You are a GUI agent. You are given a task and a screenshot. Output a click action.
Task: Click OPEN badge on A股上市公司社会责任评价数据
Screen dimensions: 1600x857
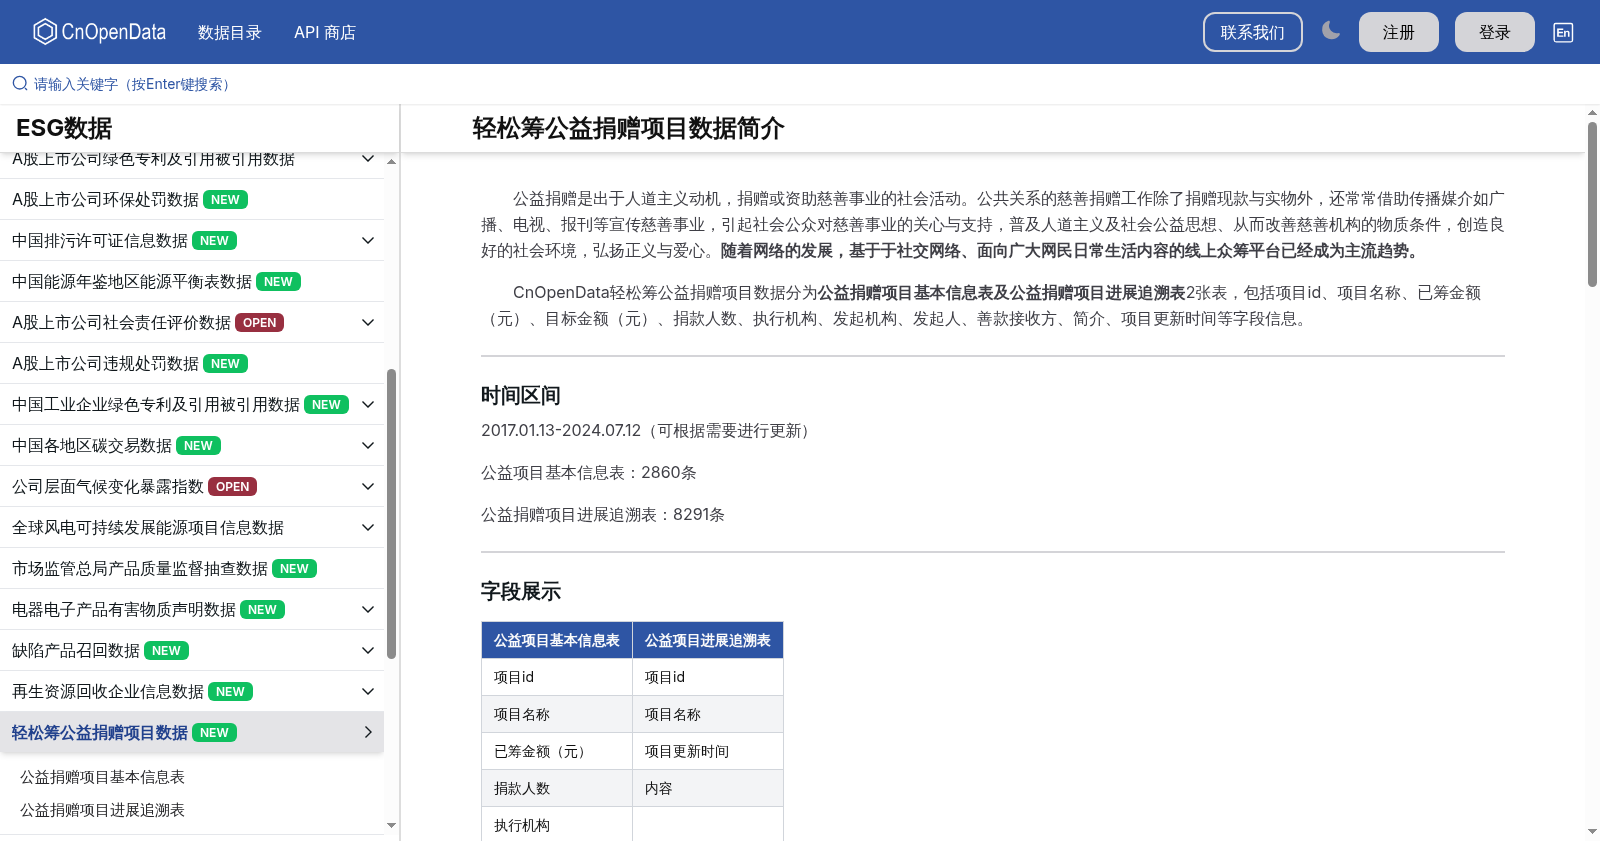(x=260, y=323)
